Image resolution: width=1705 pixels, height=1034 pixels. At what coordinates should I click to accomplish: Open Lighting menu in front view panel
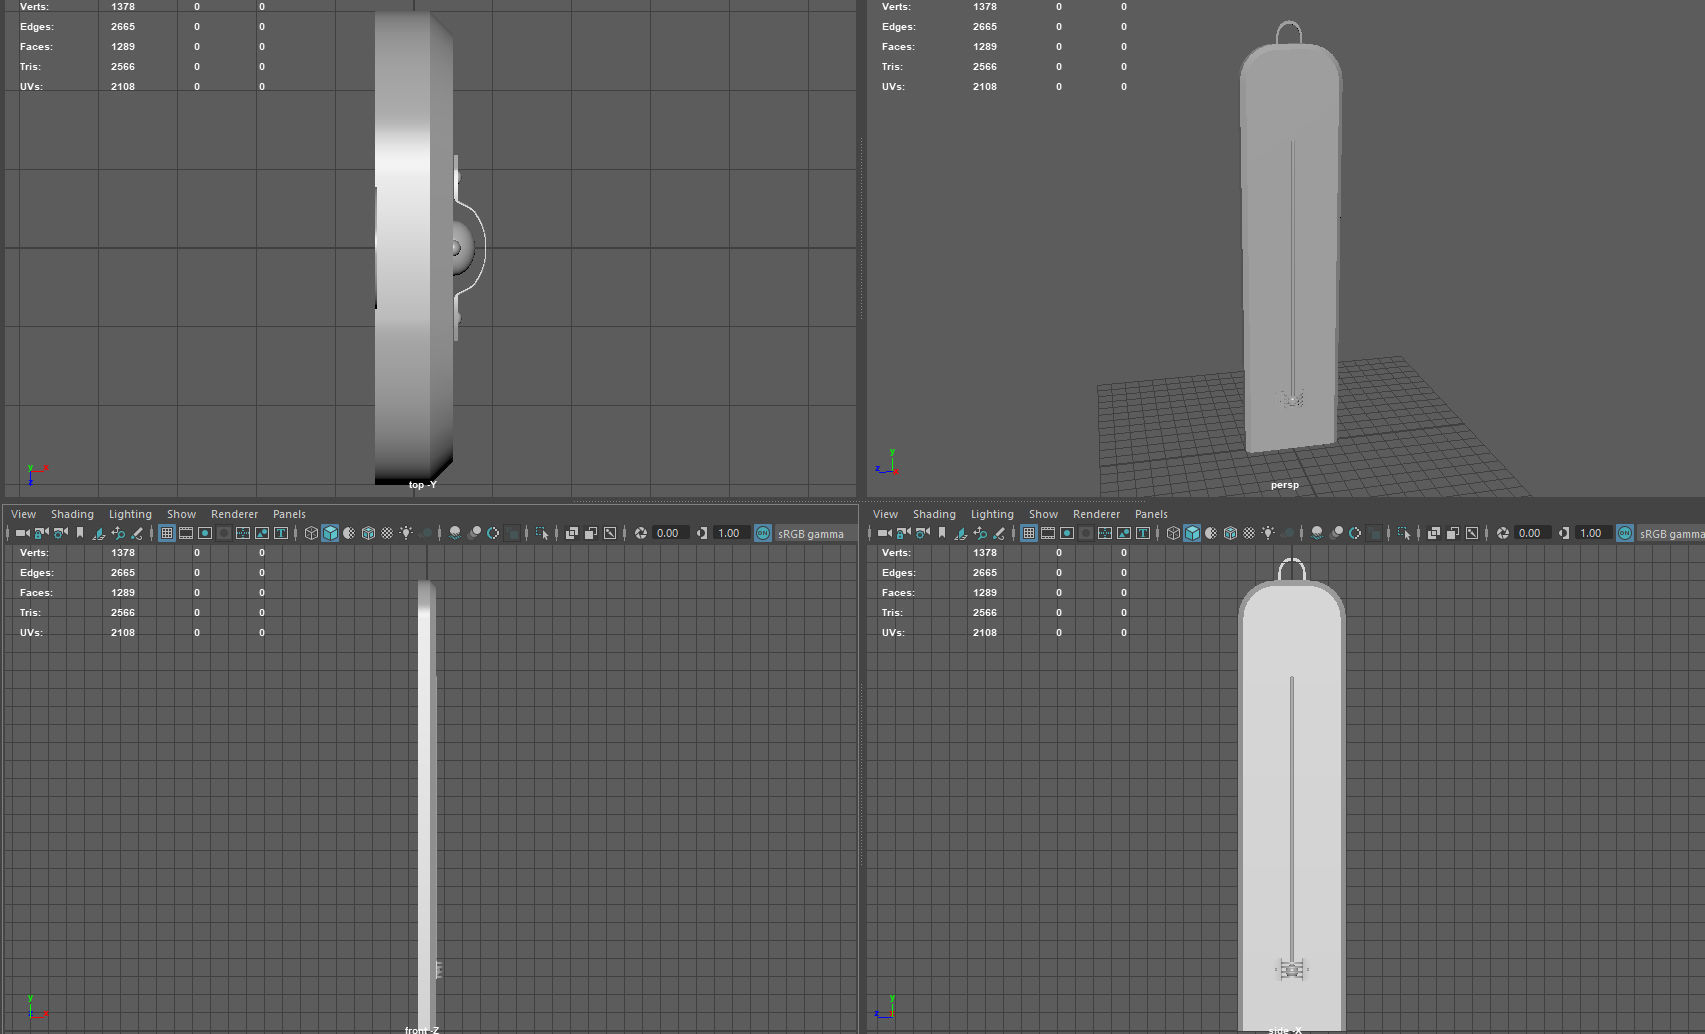click(x=131, y=514)
